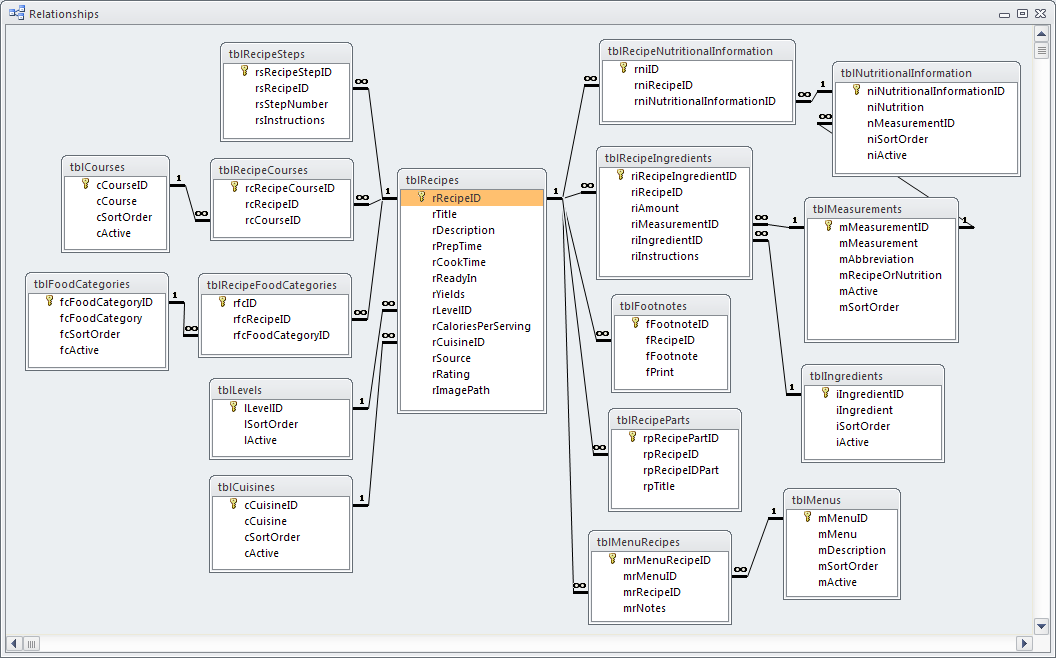Click the infinity symbol near tblRecipeIngredients

click(586, 186)
